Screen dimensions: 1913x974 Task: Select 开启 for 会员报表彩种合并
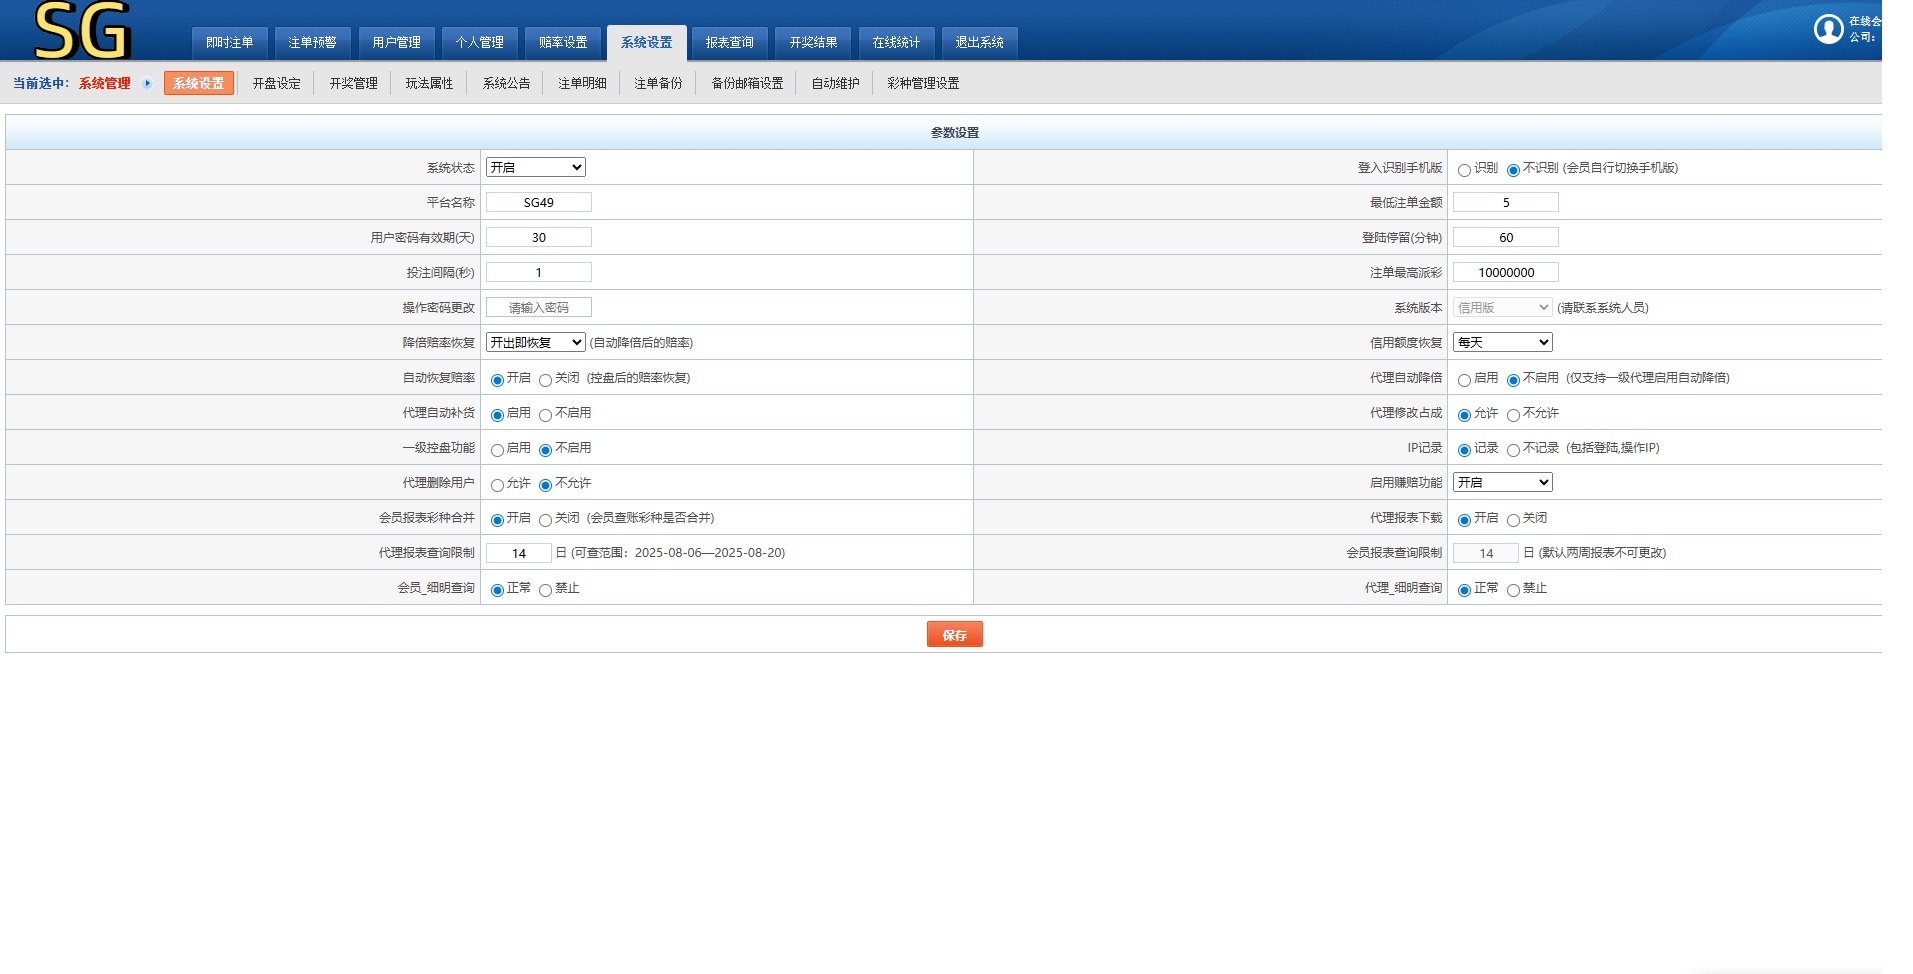coord(497,520)
